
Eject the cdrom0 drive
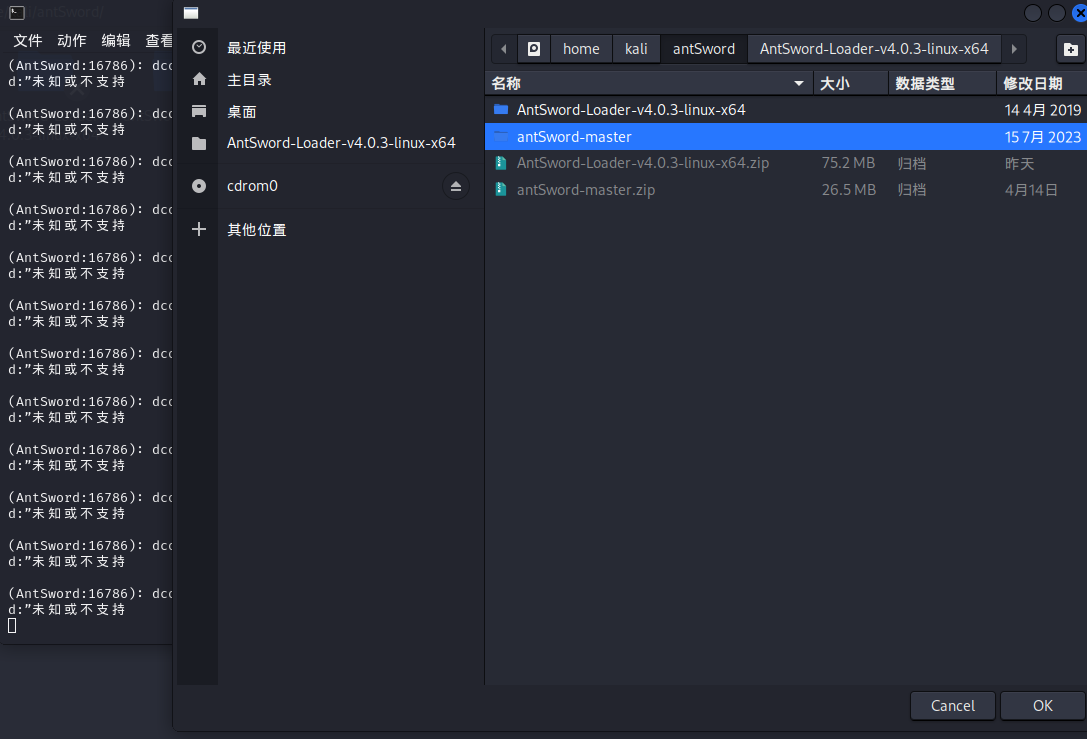455,186
